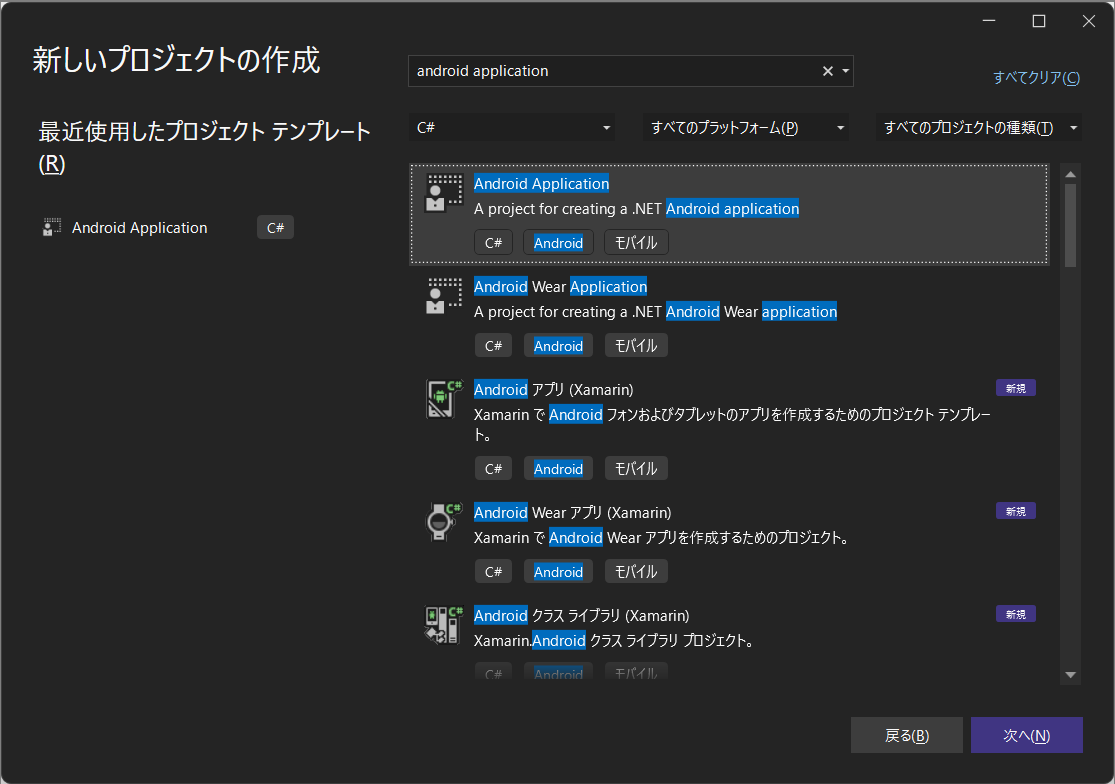Click the template list scrollbar thumb

[x=1070, y=225]
